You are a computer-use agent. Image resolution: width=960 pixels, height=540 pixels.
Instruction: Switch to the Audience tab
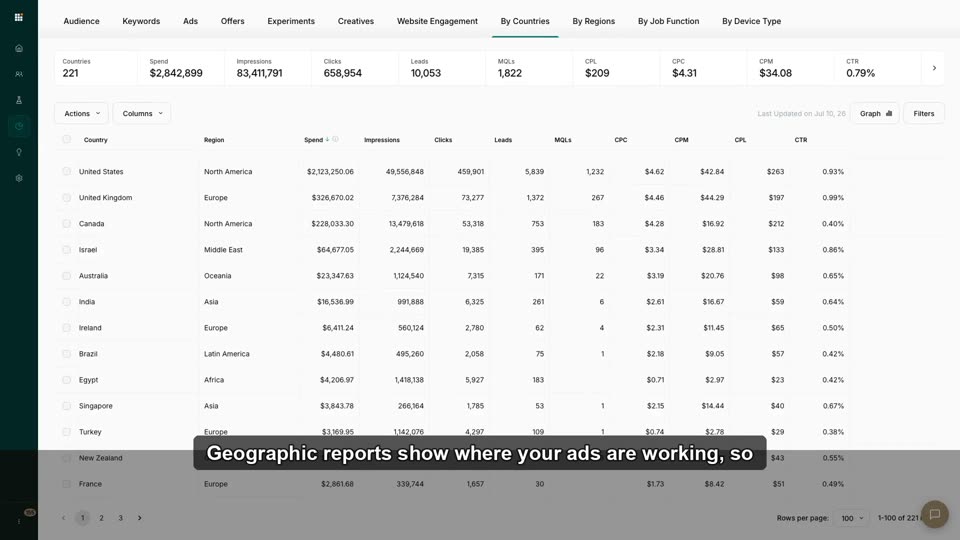81,21
